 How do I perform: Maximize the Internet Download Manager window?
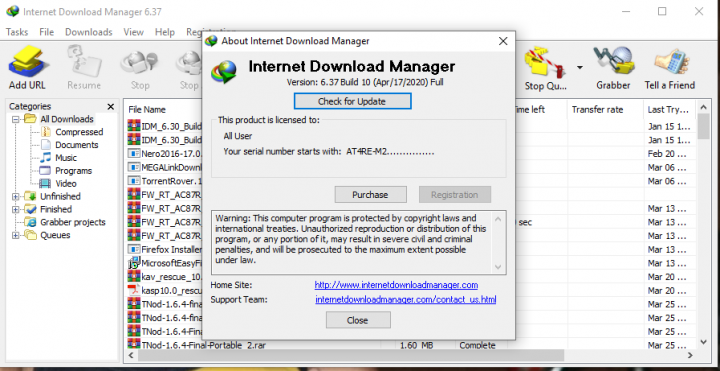click(x=662, y=11)
